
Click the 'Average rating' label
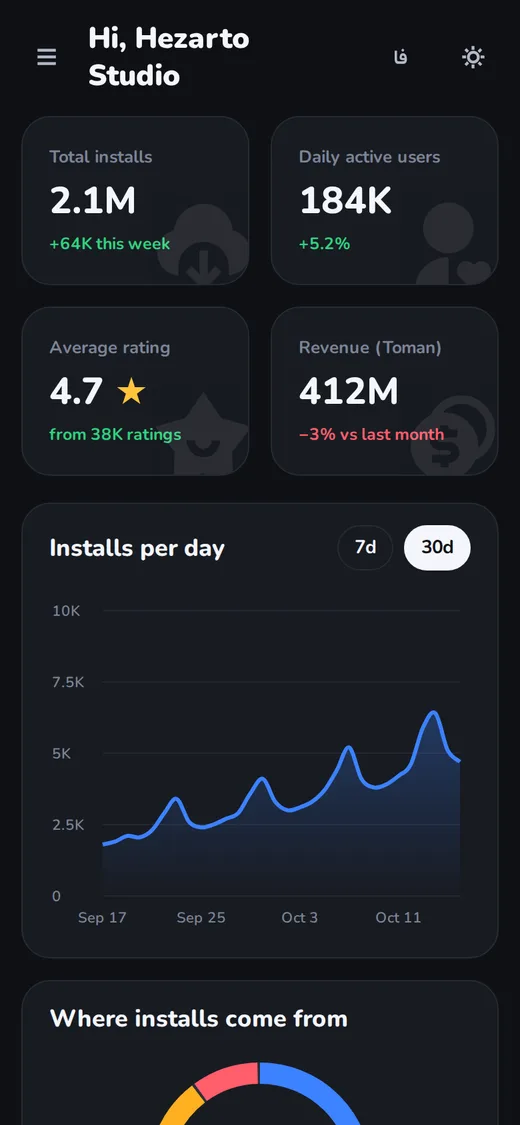110,348
